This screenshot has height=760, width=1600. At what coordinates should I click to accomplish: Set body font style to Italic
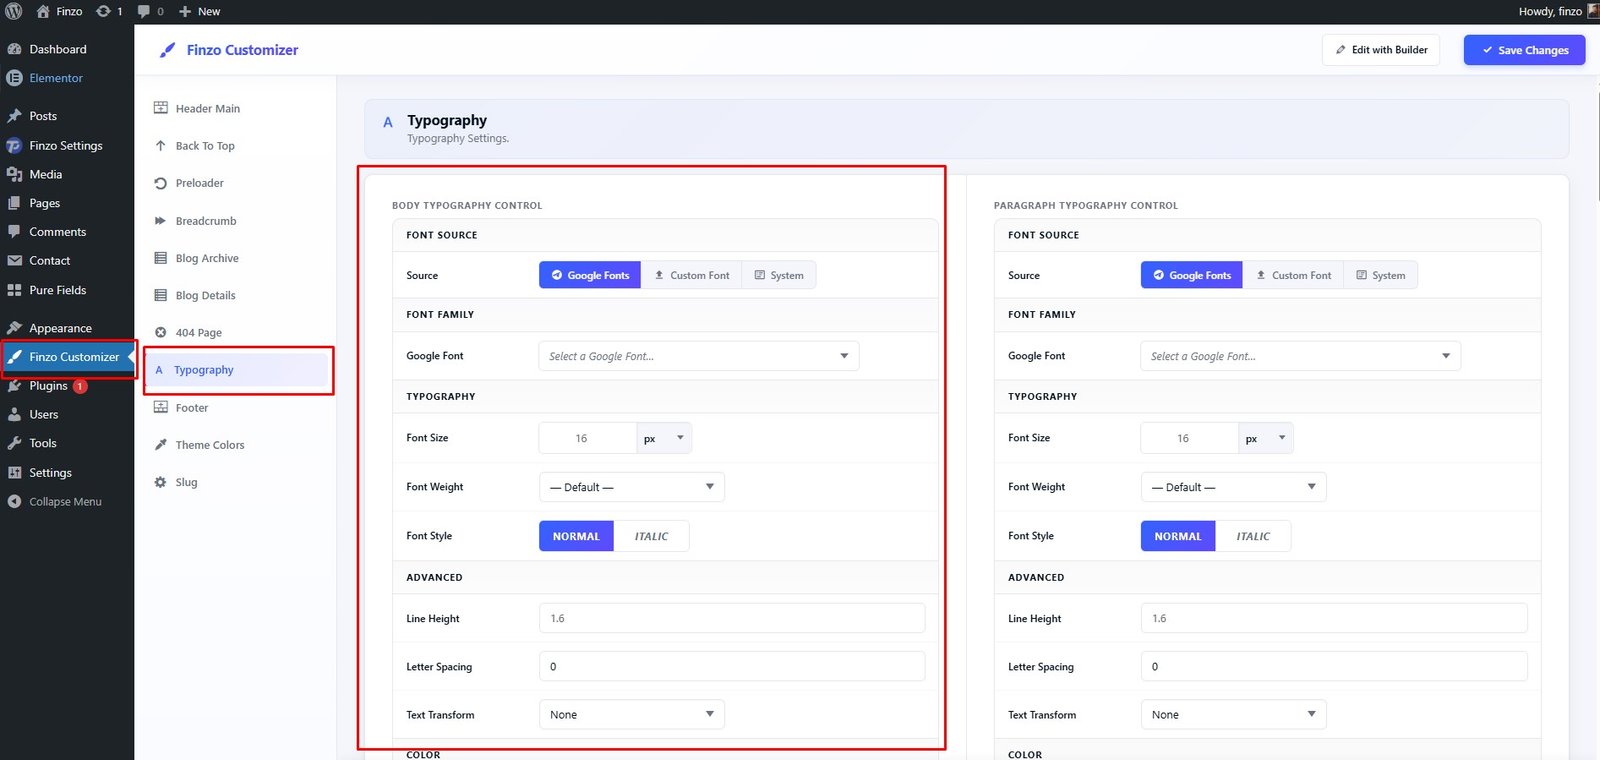click(651, 536)
